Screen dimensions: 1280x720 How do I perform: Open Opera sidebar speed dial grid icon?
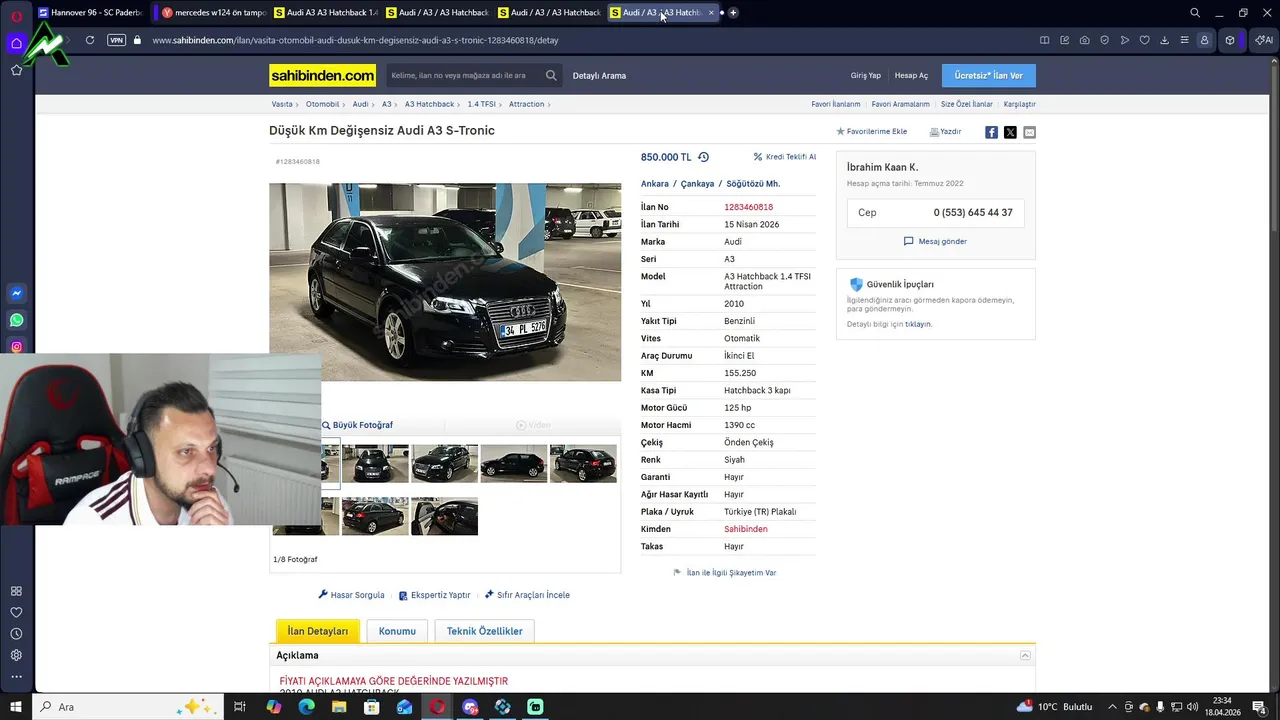[x=16, y=591]
